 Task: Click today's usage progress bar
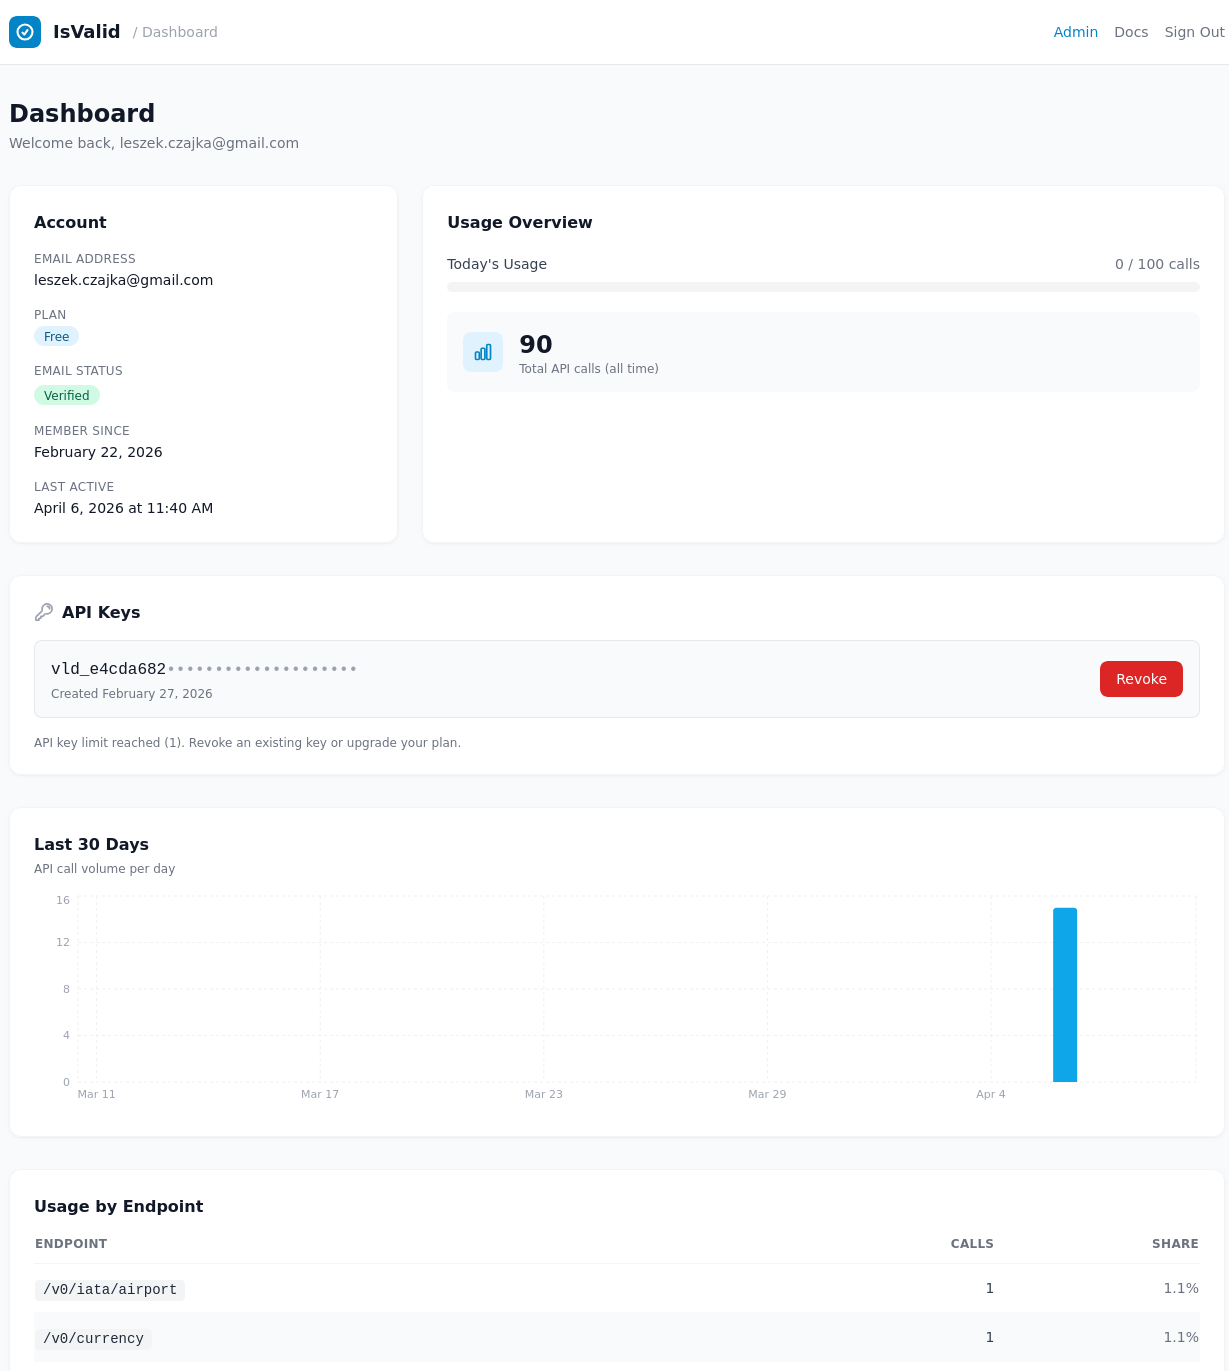click(823, 287)
